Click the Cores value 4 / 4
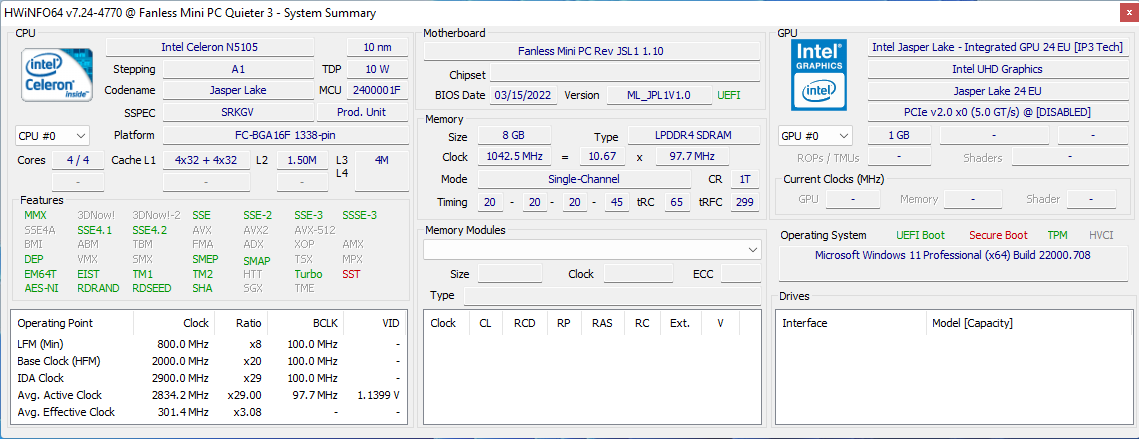1139x439 pixels. (x=78, y=160)
